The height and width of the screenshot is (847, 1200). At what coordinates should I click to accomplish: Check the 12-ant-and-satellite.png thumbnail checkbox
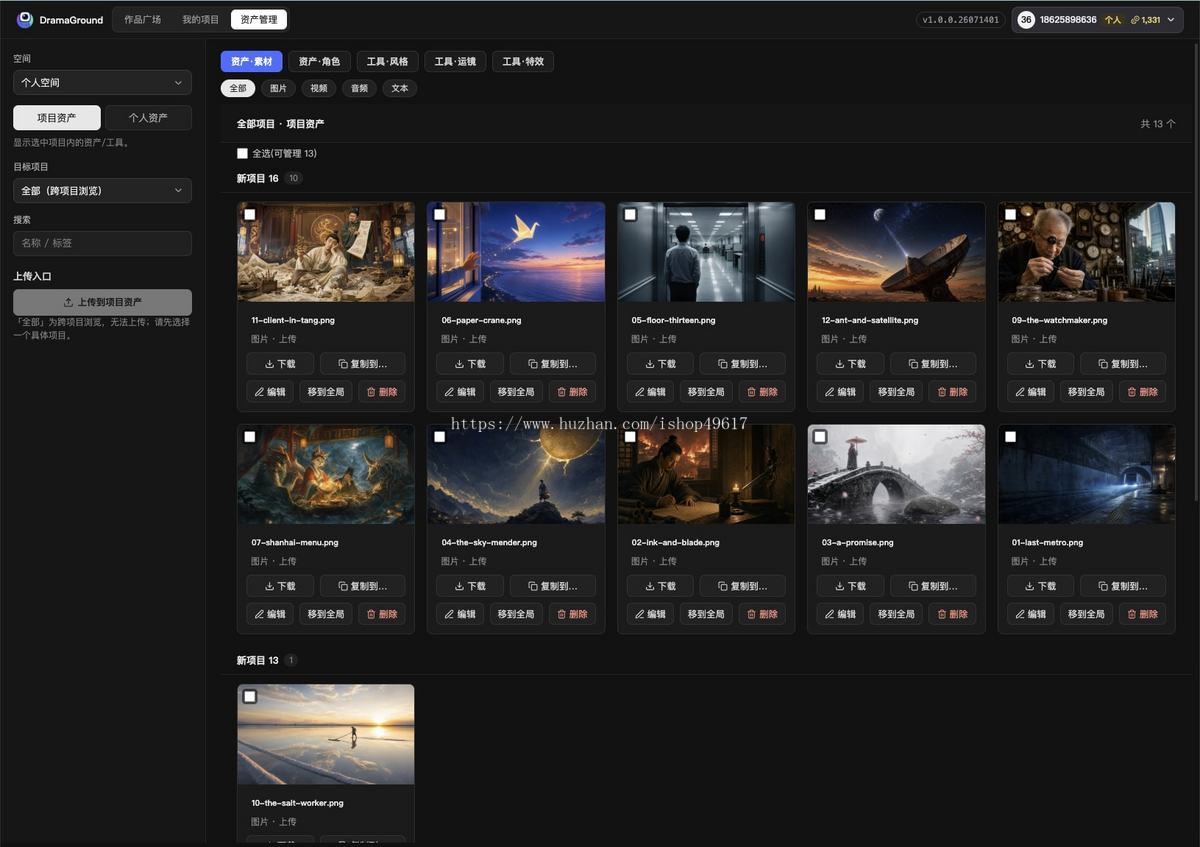tap(820, 214)
